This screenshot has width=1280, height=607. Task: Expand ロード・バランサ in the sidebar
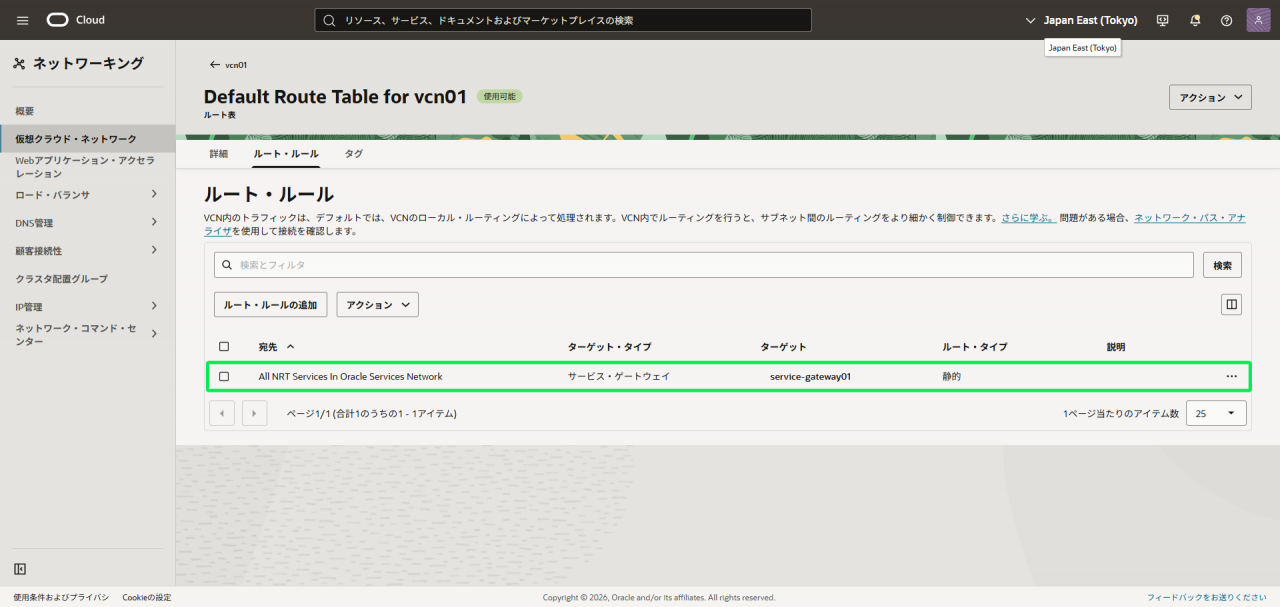pos(154,194)
